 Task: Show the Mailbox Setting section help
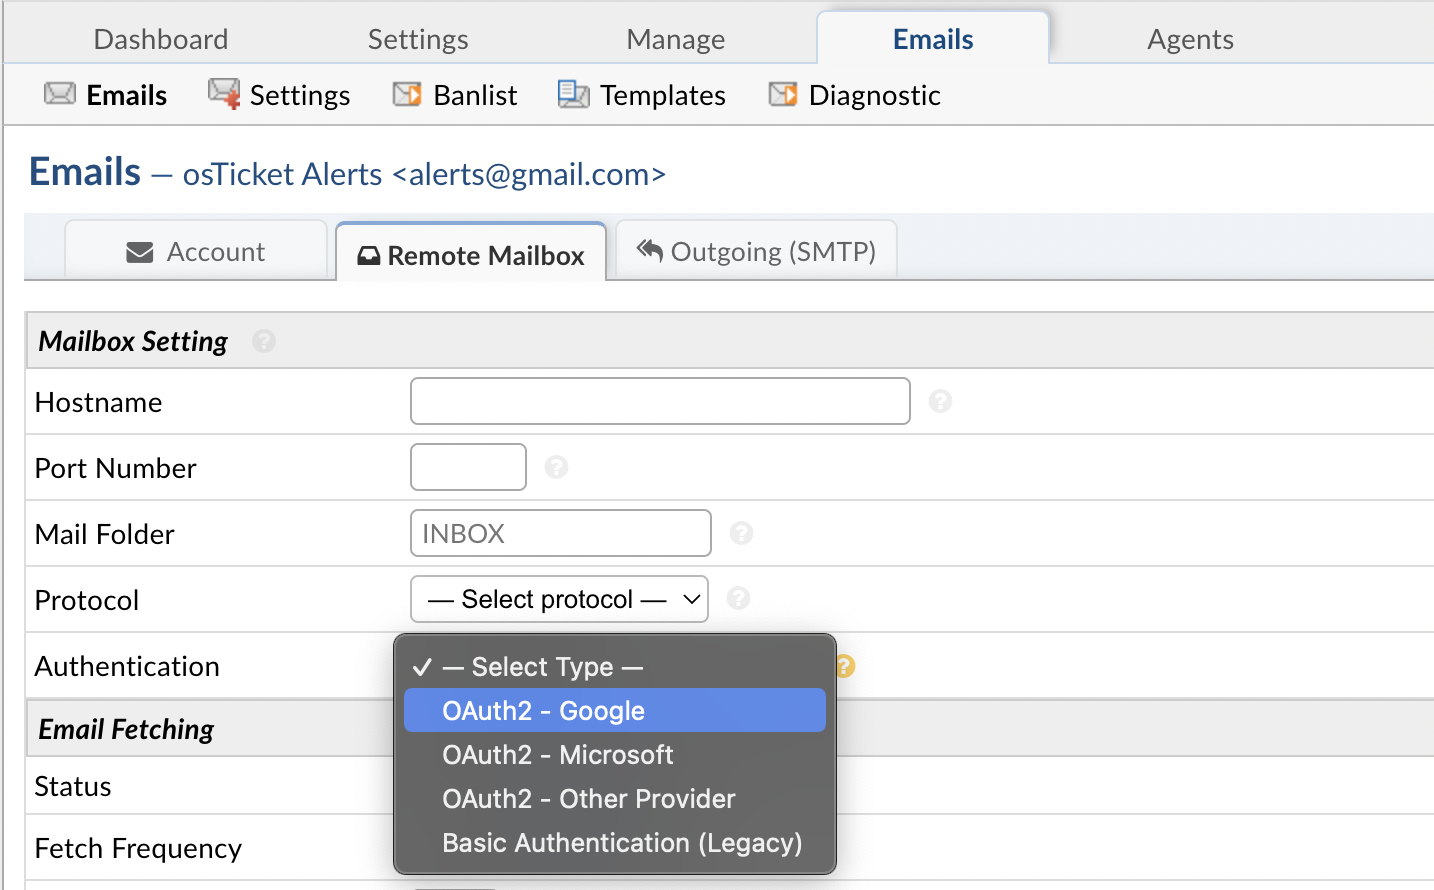[x=263, y=341]
